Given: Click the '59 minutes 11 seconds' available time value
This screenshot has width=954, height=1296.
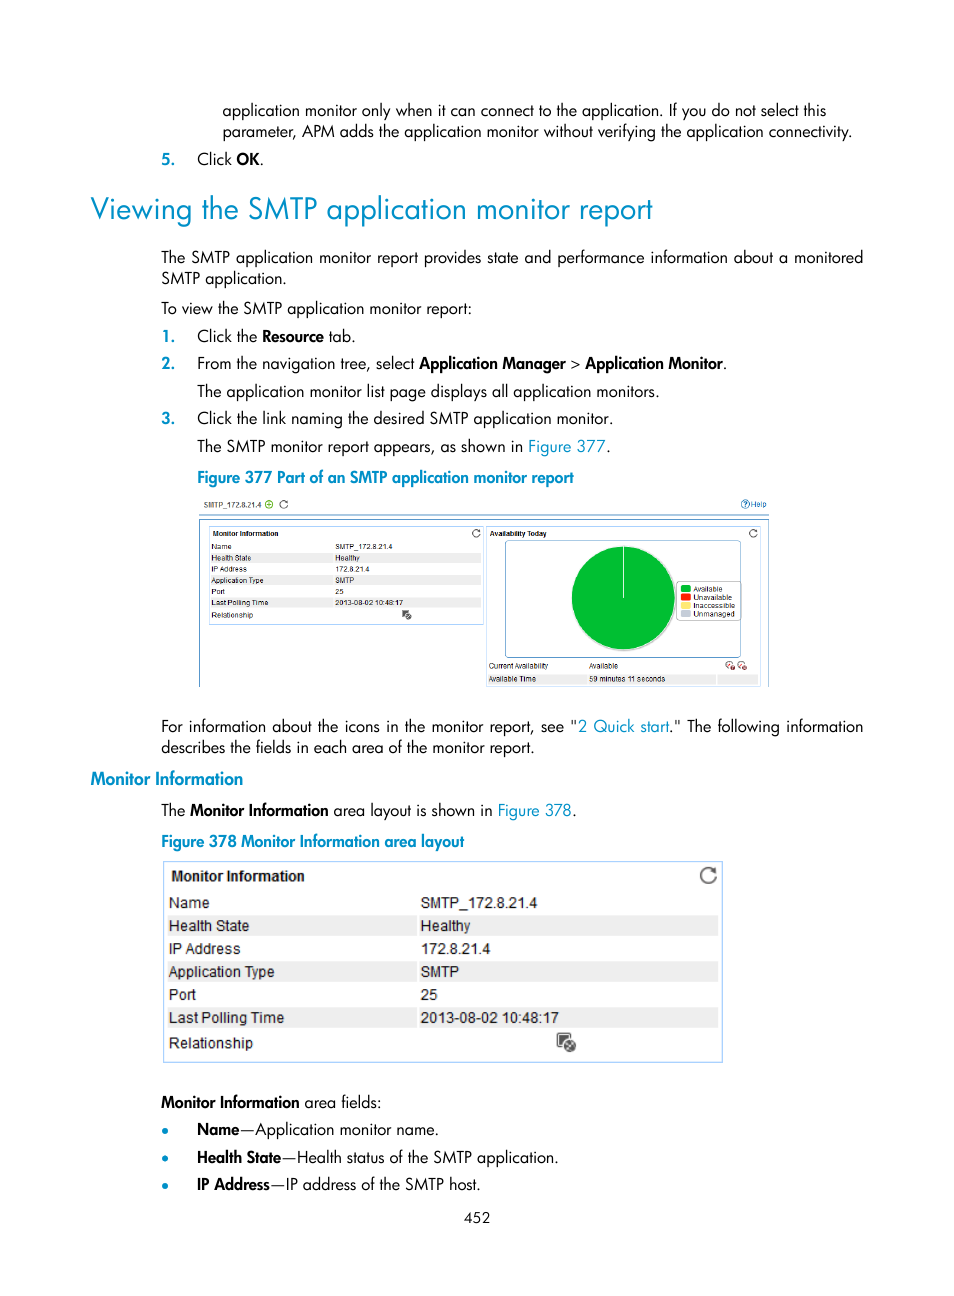Looking at the screenshot, I should point(627,679).
